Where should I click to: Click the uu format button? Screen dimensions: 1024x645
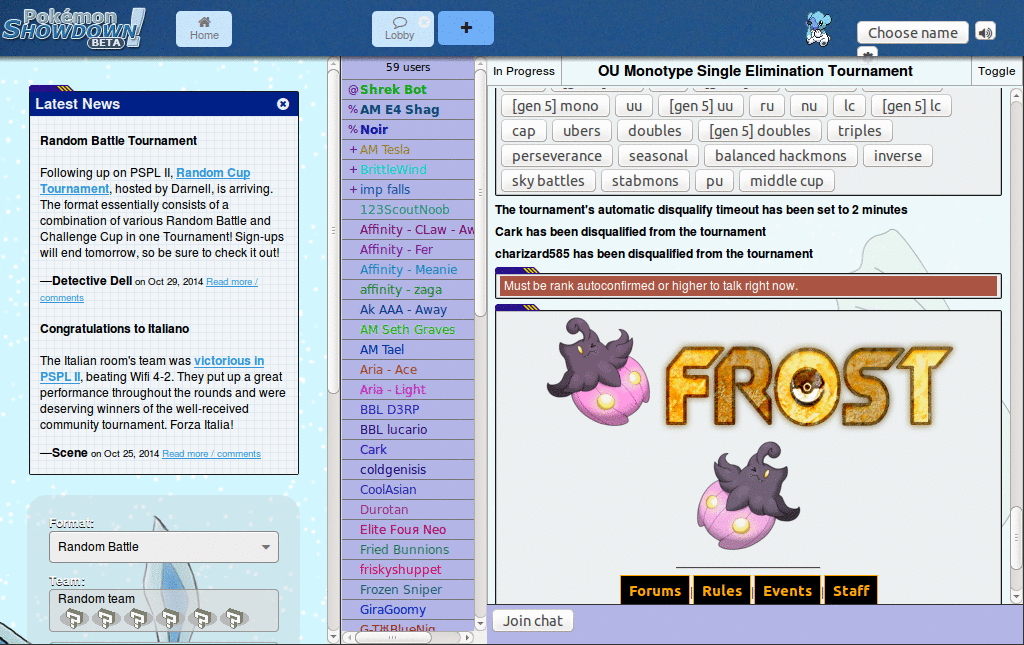(x=633, y=106)
